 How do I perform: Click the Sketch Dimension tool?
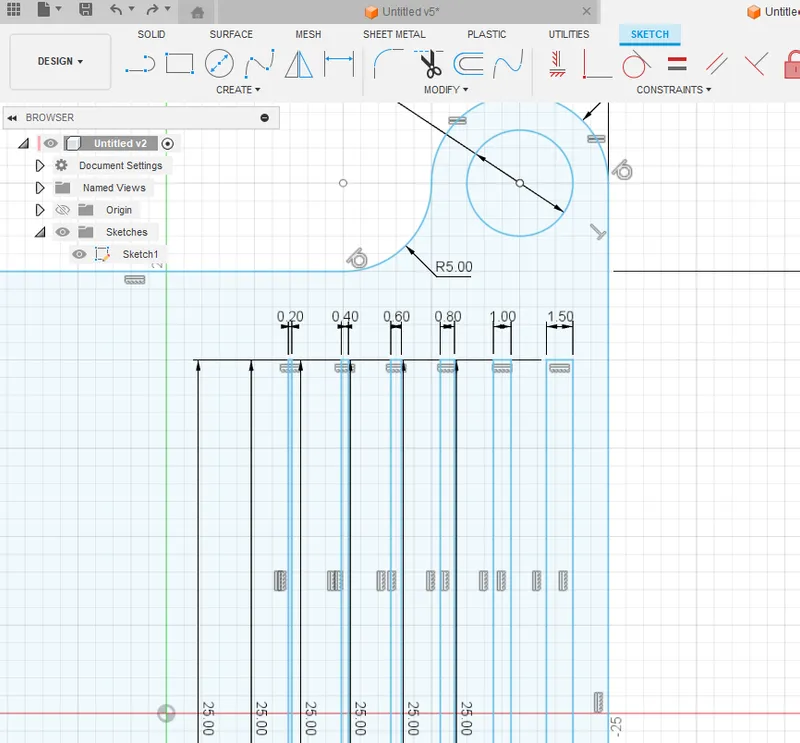click(339, 65)
